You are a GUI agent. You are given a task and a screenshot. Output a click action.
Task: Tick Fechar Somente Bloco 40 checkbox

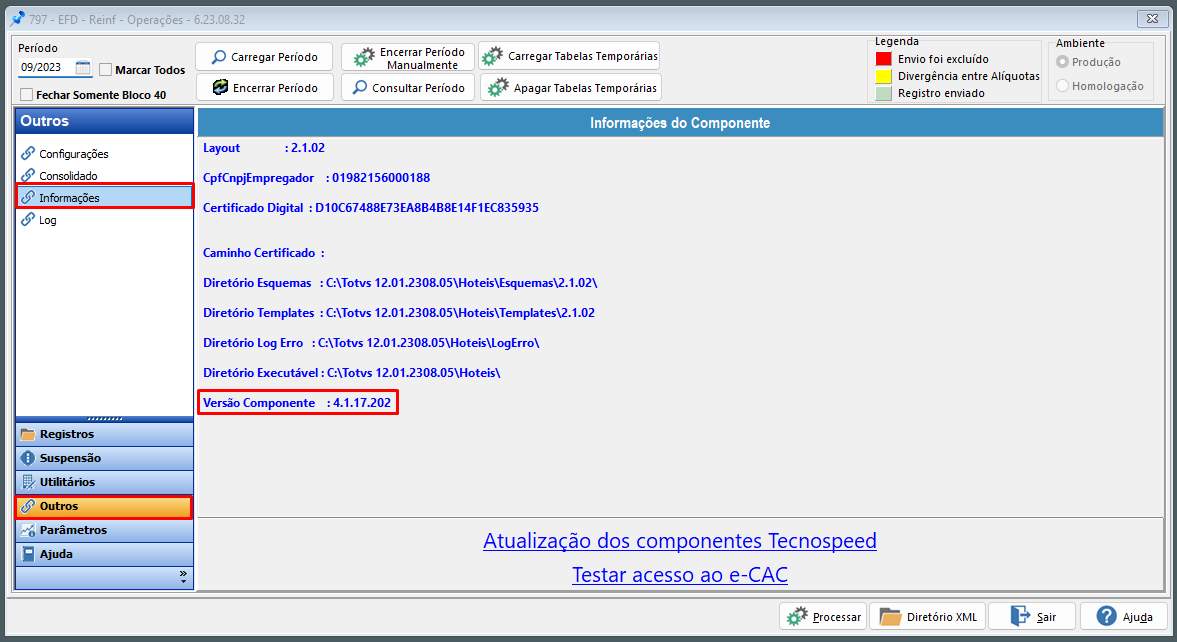tap(27, 95)
